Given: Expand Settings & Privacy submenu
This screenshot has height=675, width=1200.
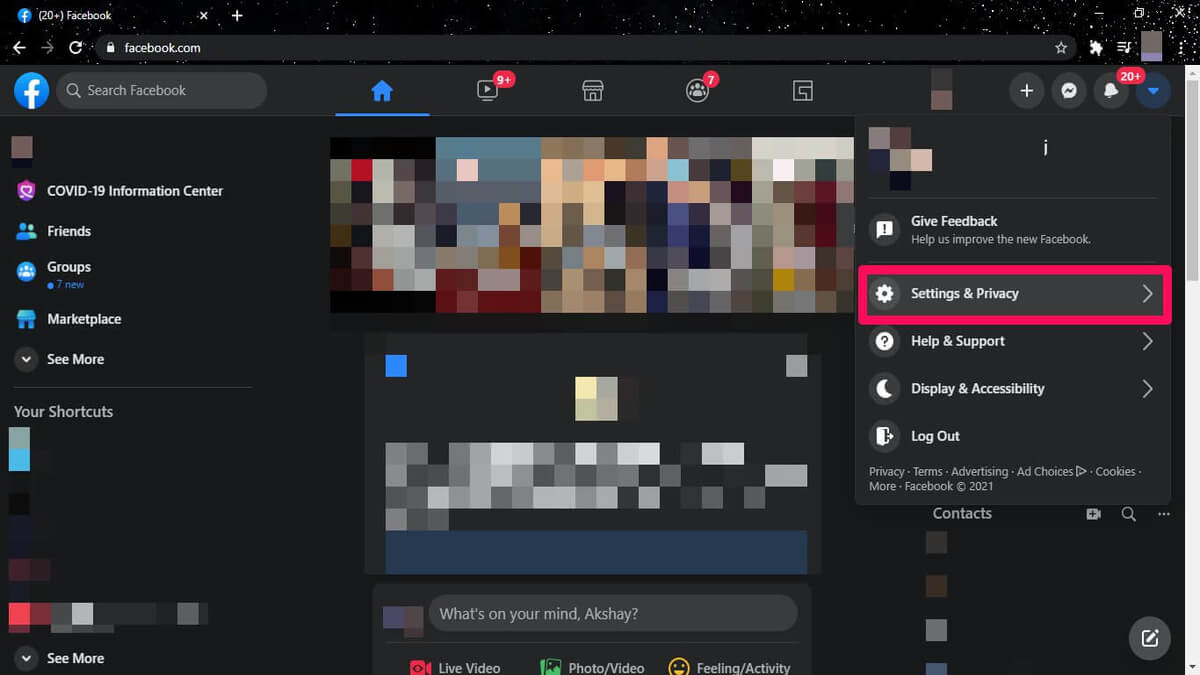Looking at the screenshot, I should point(1014,294).
